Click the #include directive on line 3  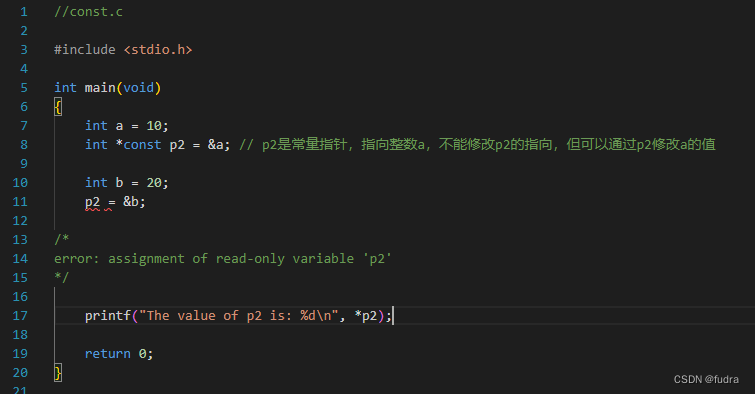point(85,50)
